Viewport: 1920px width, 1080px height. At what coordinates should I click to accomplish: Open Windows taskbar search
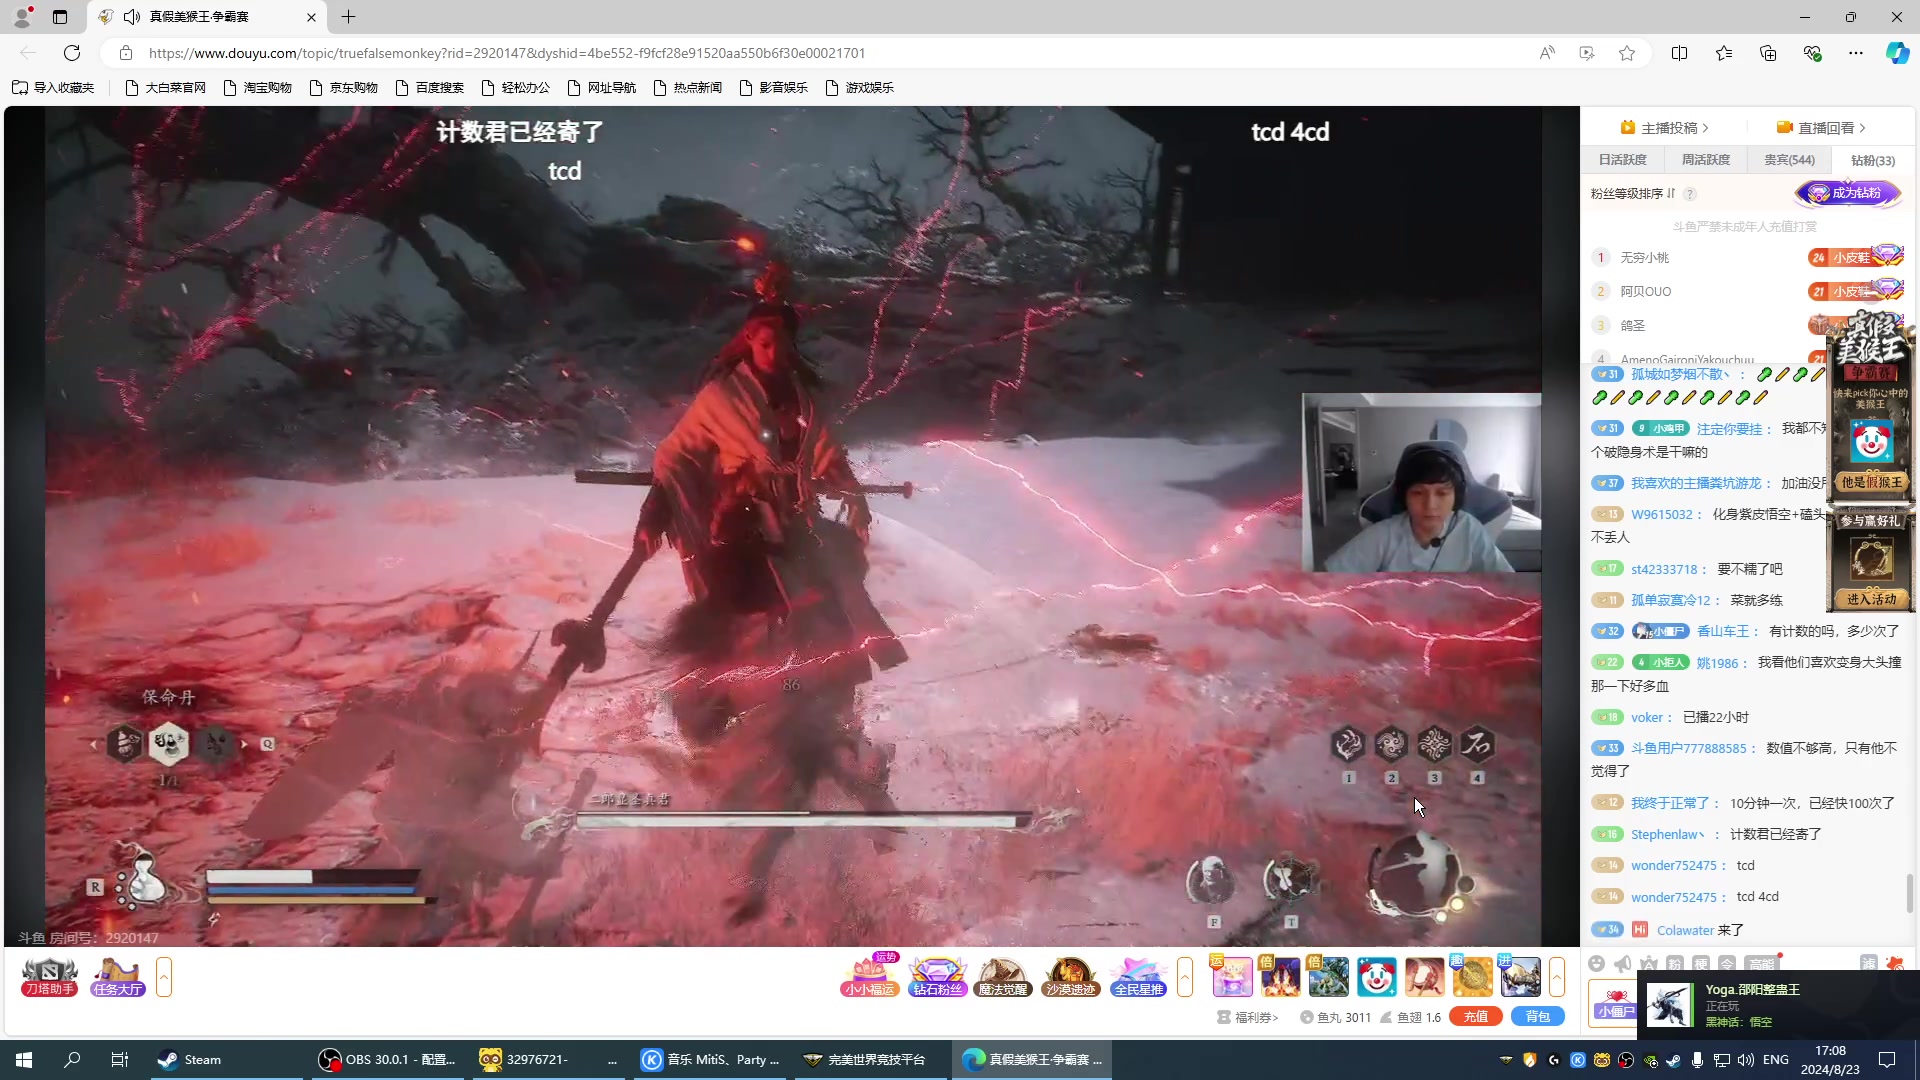(72, 1059)
